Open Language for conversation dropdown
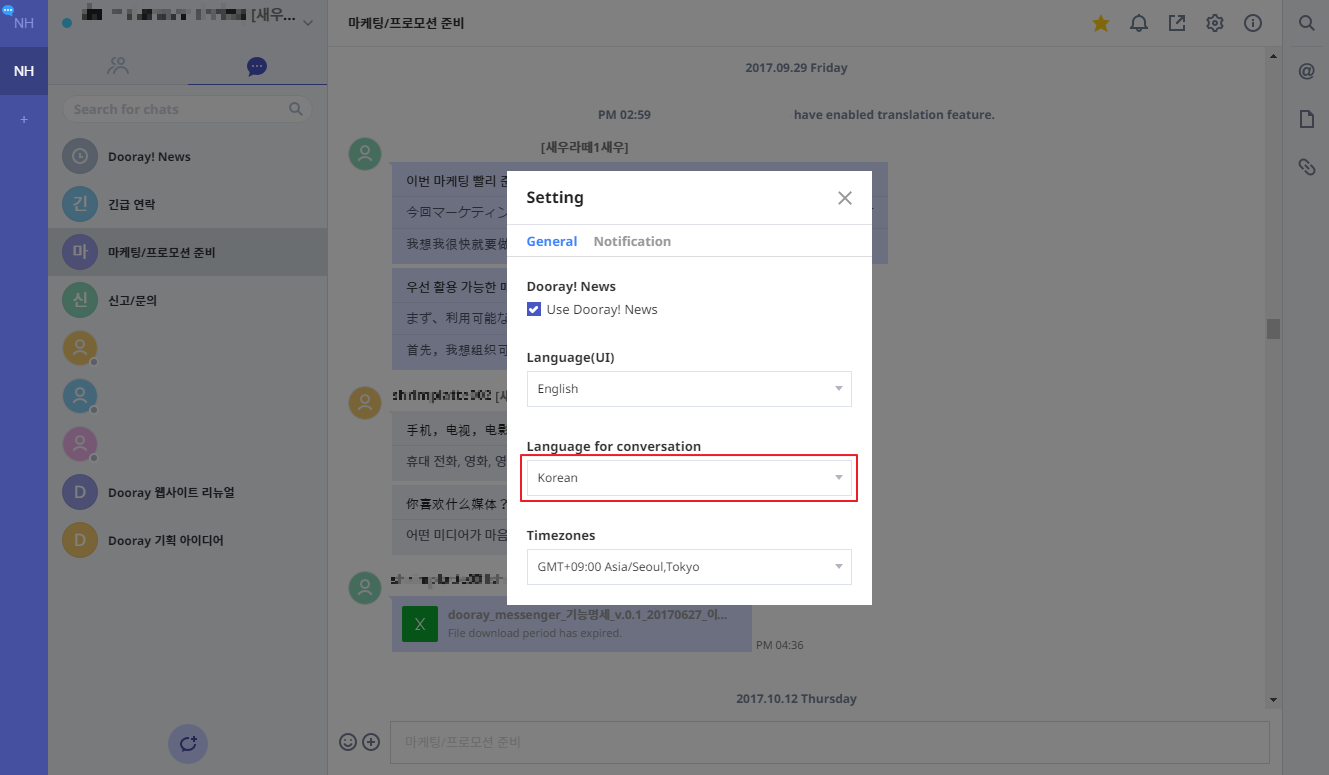This screenshot has height=775, width=1329. click(x=689, y=478)
